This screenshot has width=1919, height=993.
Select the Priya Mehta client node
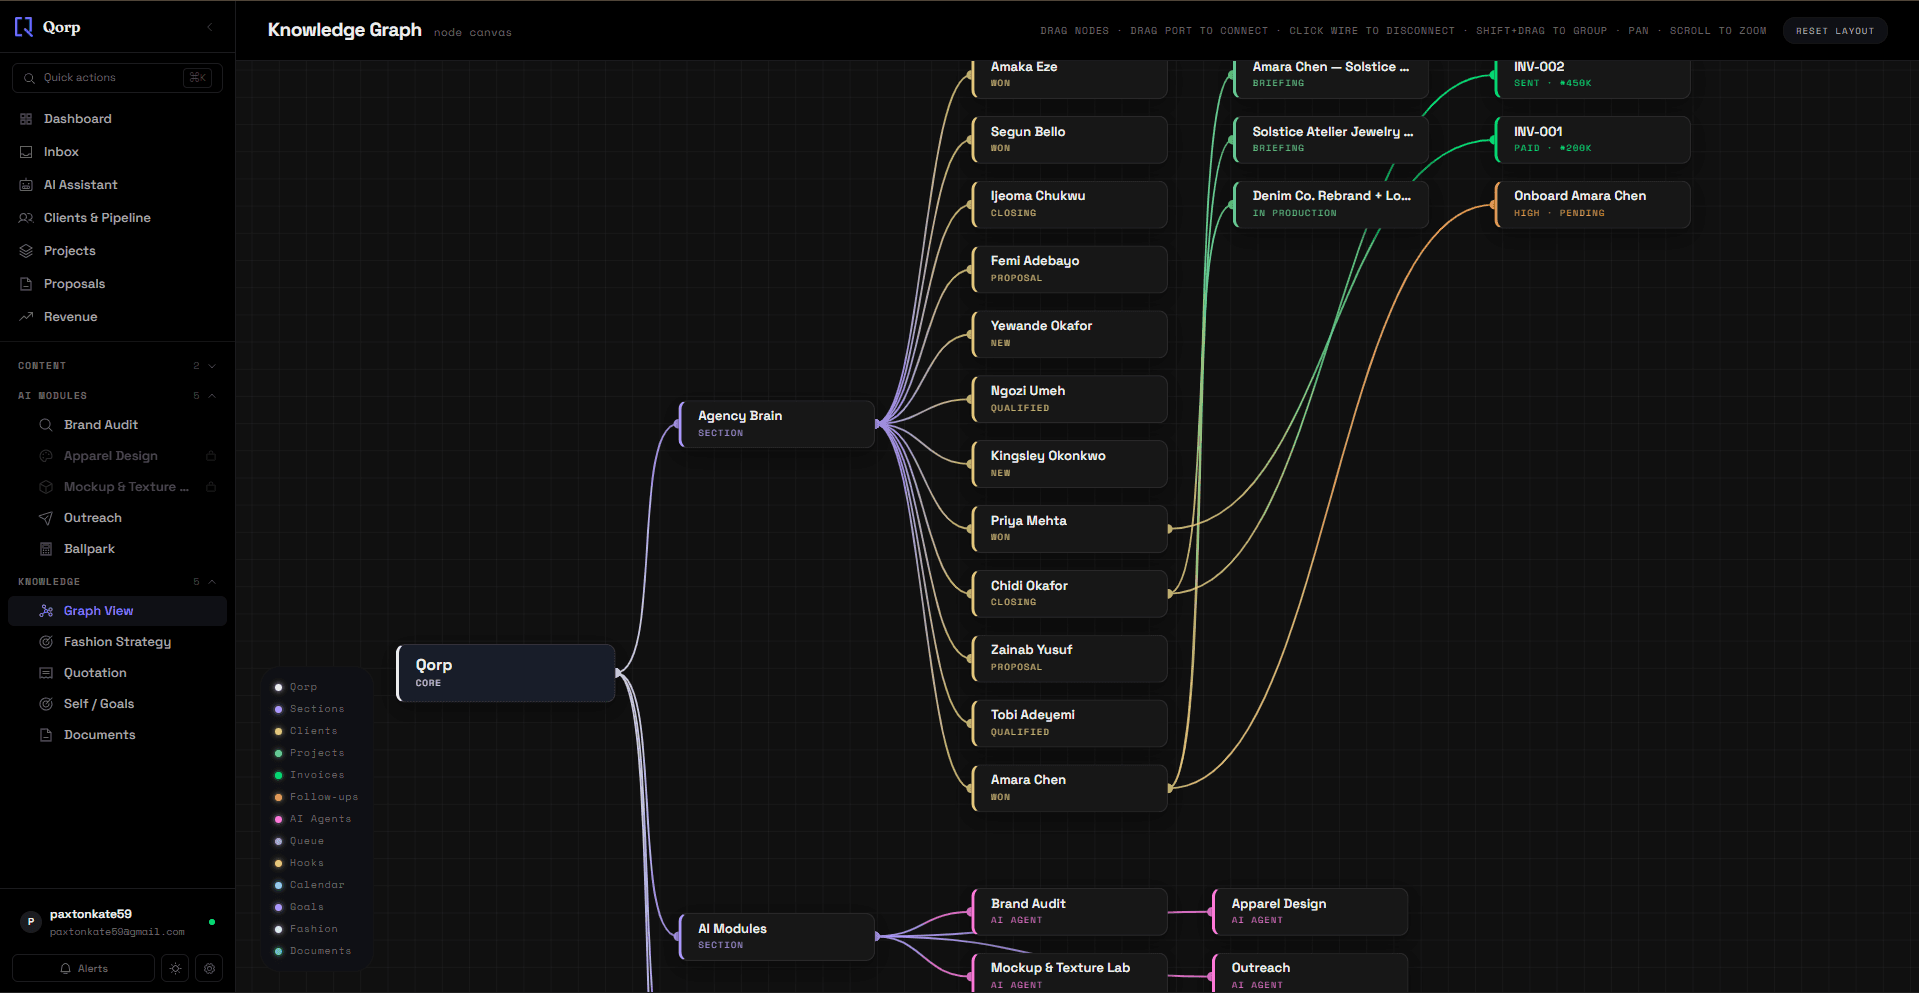coord(1069,529)
